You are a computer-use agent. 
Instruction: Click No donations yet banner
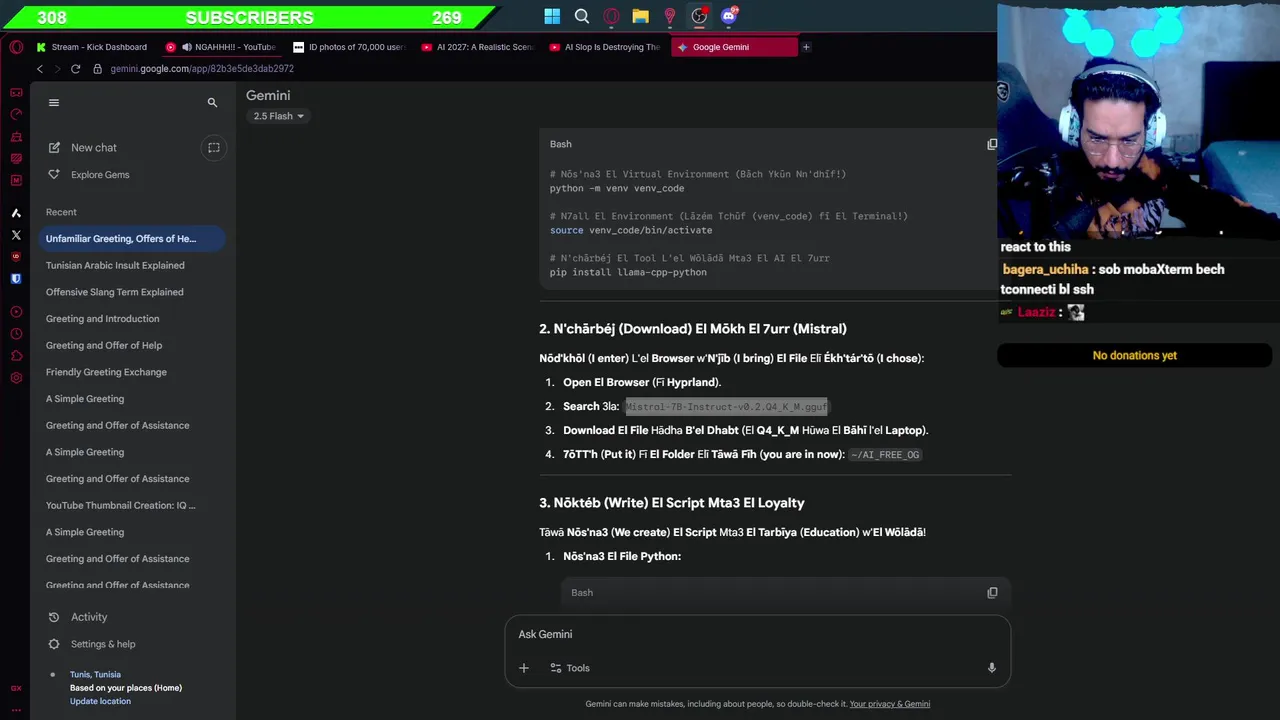click(1134, 355)
